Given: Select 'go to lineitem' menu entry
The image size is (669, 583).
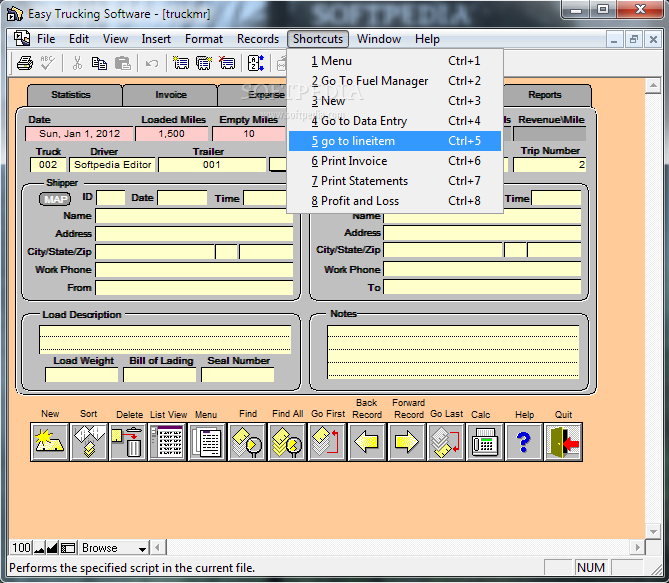Looking at the screenshot, I should [395, 141].
